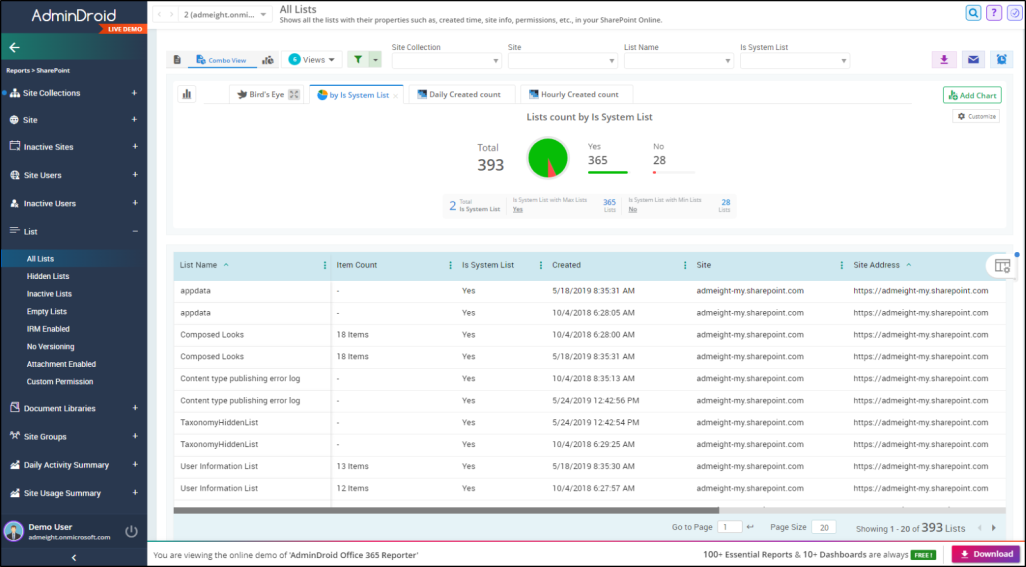Image resolution: width=1026 pixels, height=567 pixels.
Task: Click the column customization table icon
Action: (x=1002, y=266)
